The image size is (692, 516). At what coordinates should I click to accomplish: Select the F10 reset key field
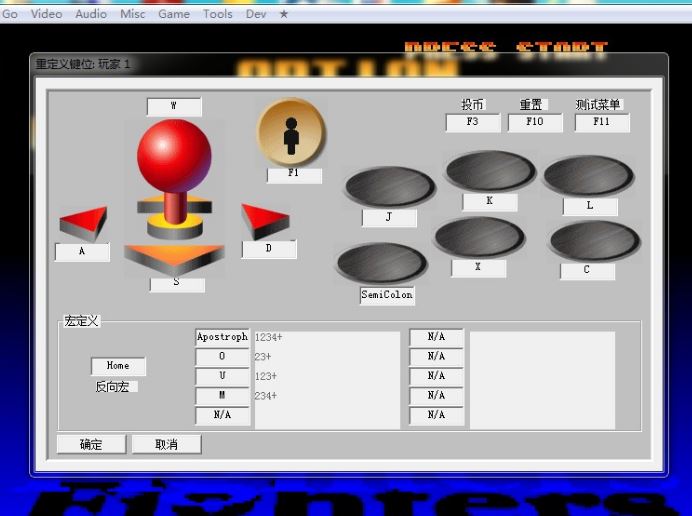(535, 122)
